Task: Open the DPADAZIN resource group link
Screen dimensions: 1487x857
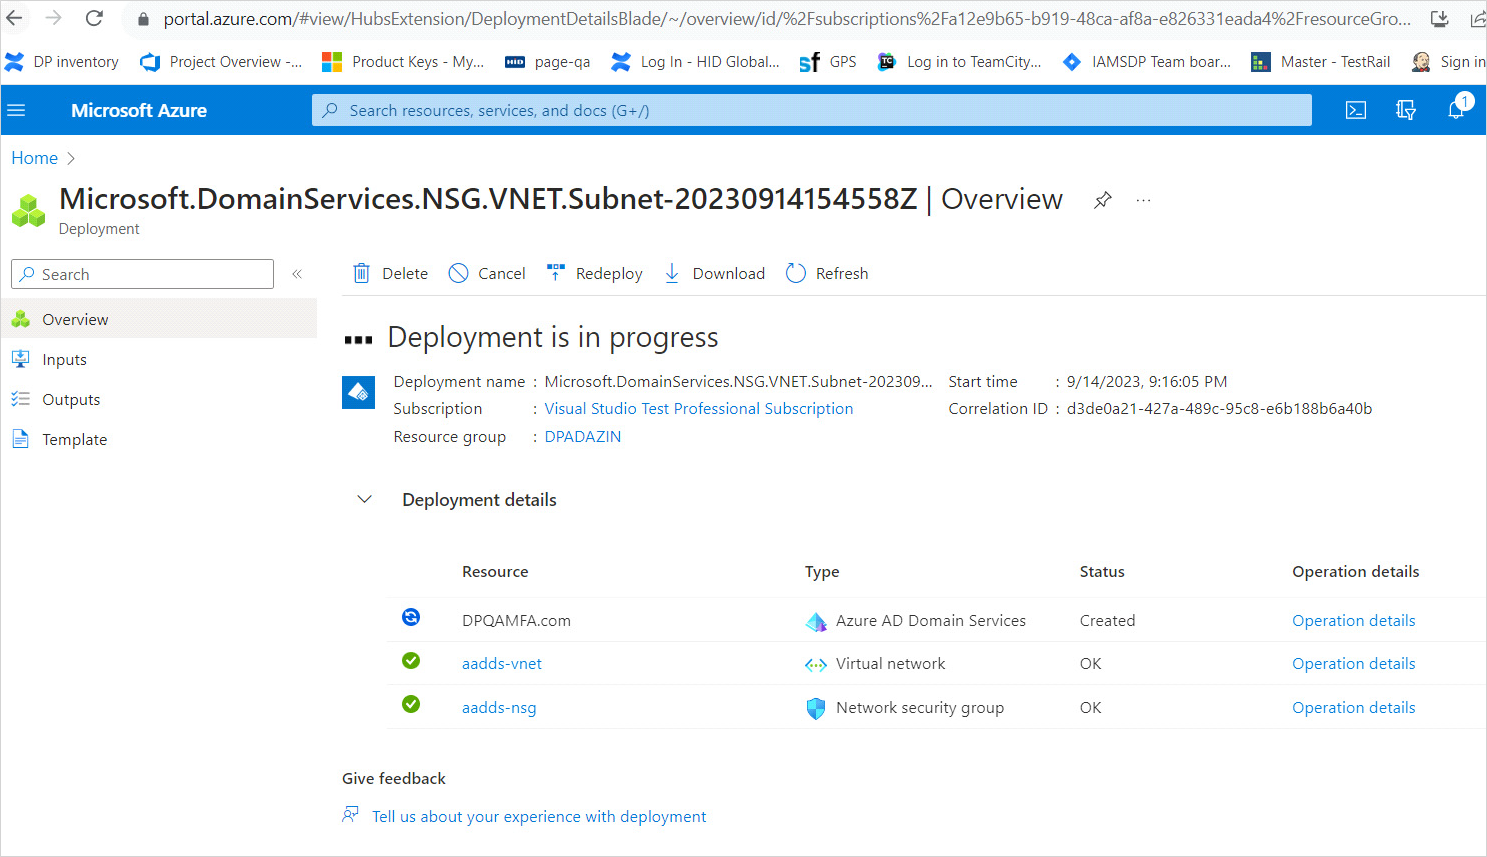Action: [x=582, y=437]
